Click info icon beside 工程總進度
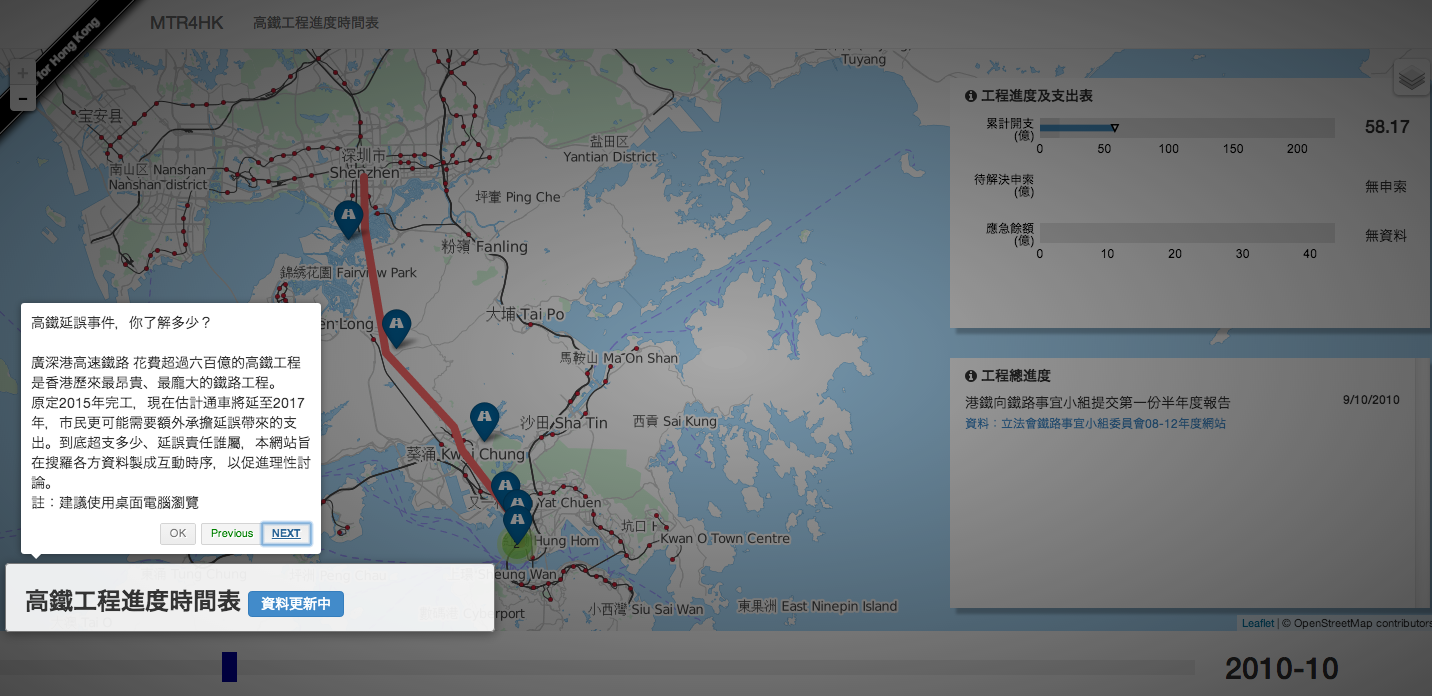The image size is (1432, 696). tap(970, 376)
